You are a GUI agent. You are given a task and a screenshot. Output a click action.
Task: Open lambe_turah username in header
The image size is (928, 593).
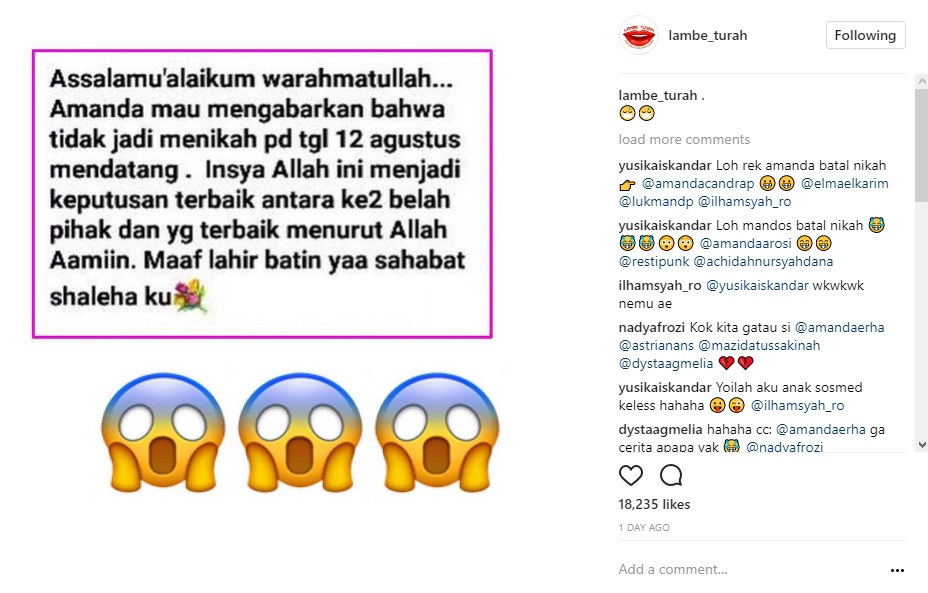tap(707, 36)
